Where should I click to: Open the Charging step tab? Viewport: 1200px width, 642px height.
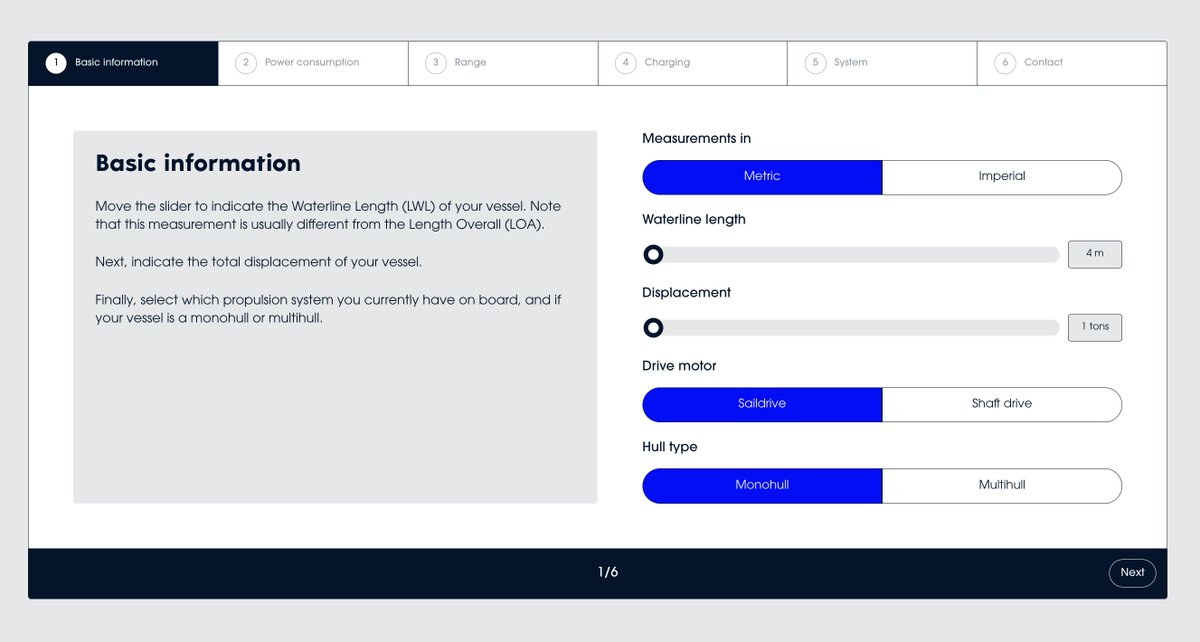coord(693,63)
